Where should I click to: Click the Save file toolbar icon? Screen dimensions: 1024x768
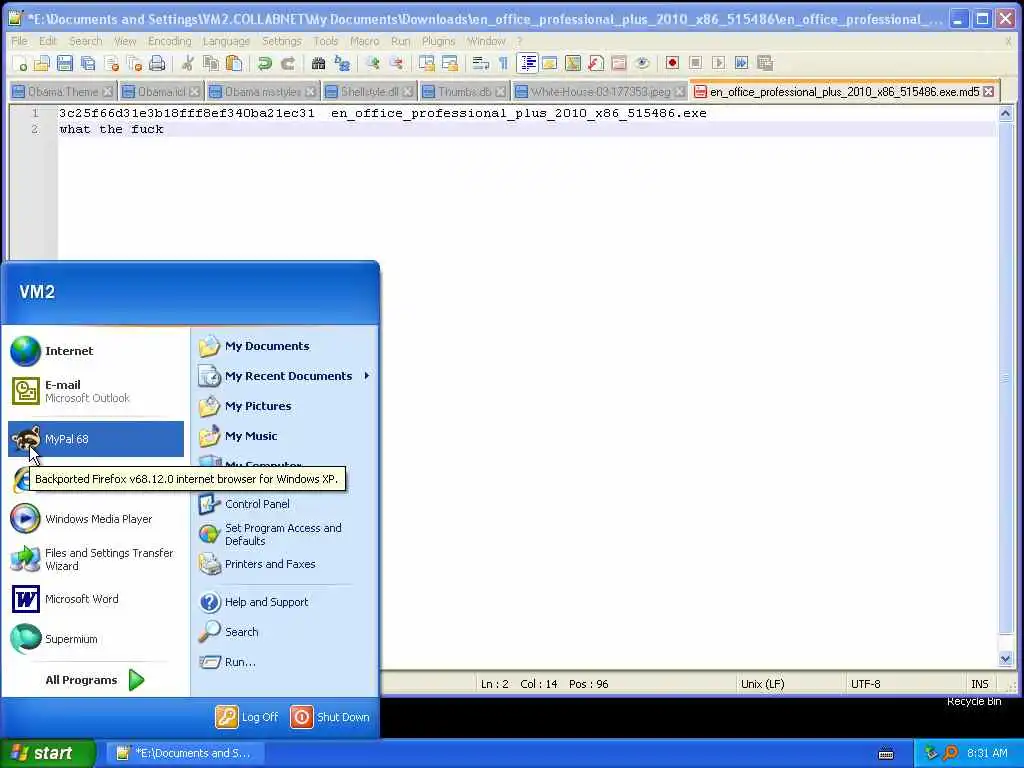pos(65,63)
